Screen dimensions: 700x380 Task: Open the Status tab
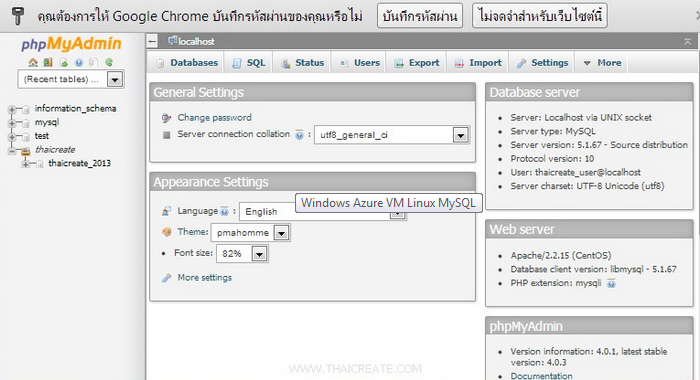[302, 63]
